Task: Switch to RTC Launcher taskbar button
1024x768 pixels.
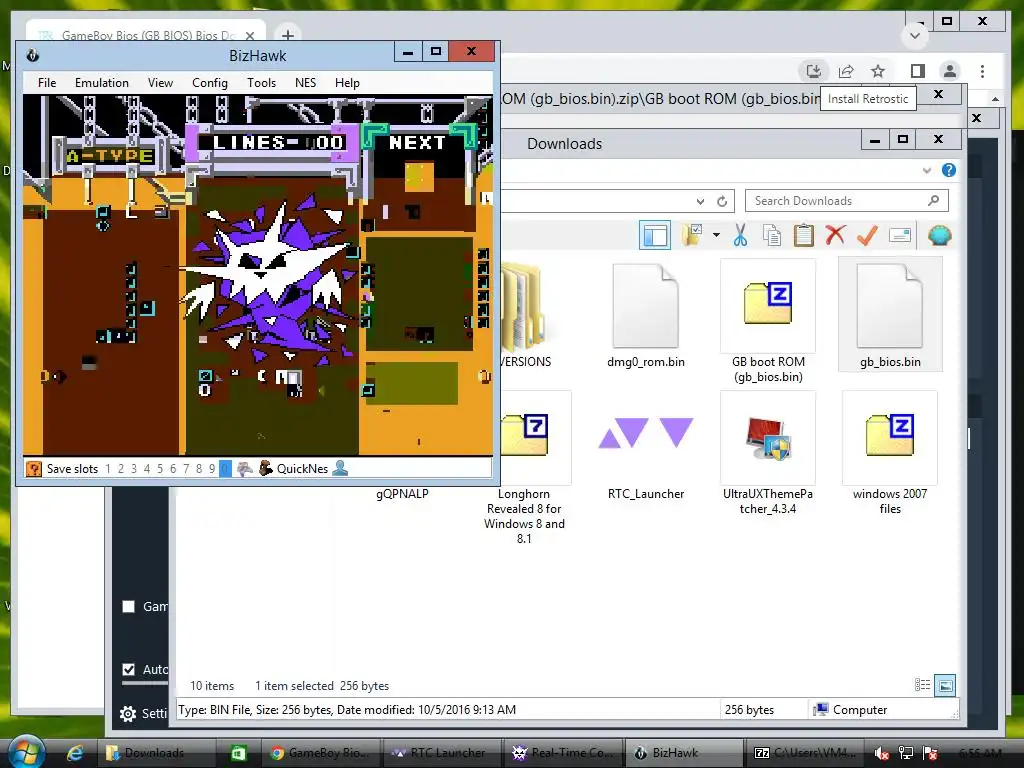Action: point(442,753)
